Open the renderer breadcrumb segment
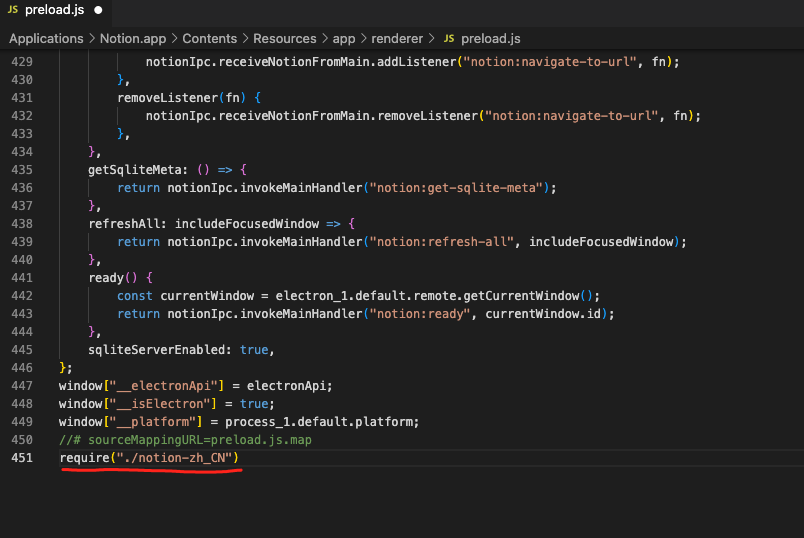Screen dimensions: 804x538 pos(397,39)
